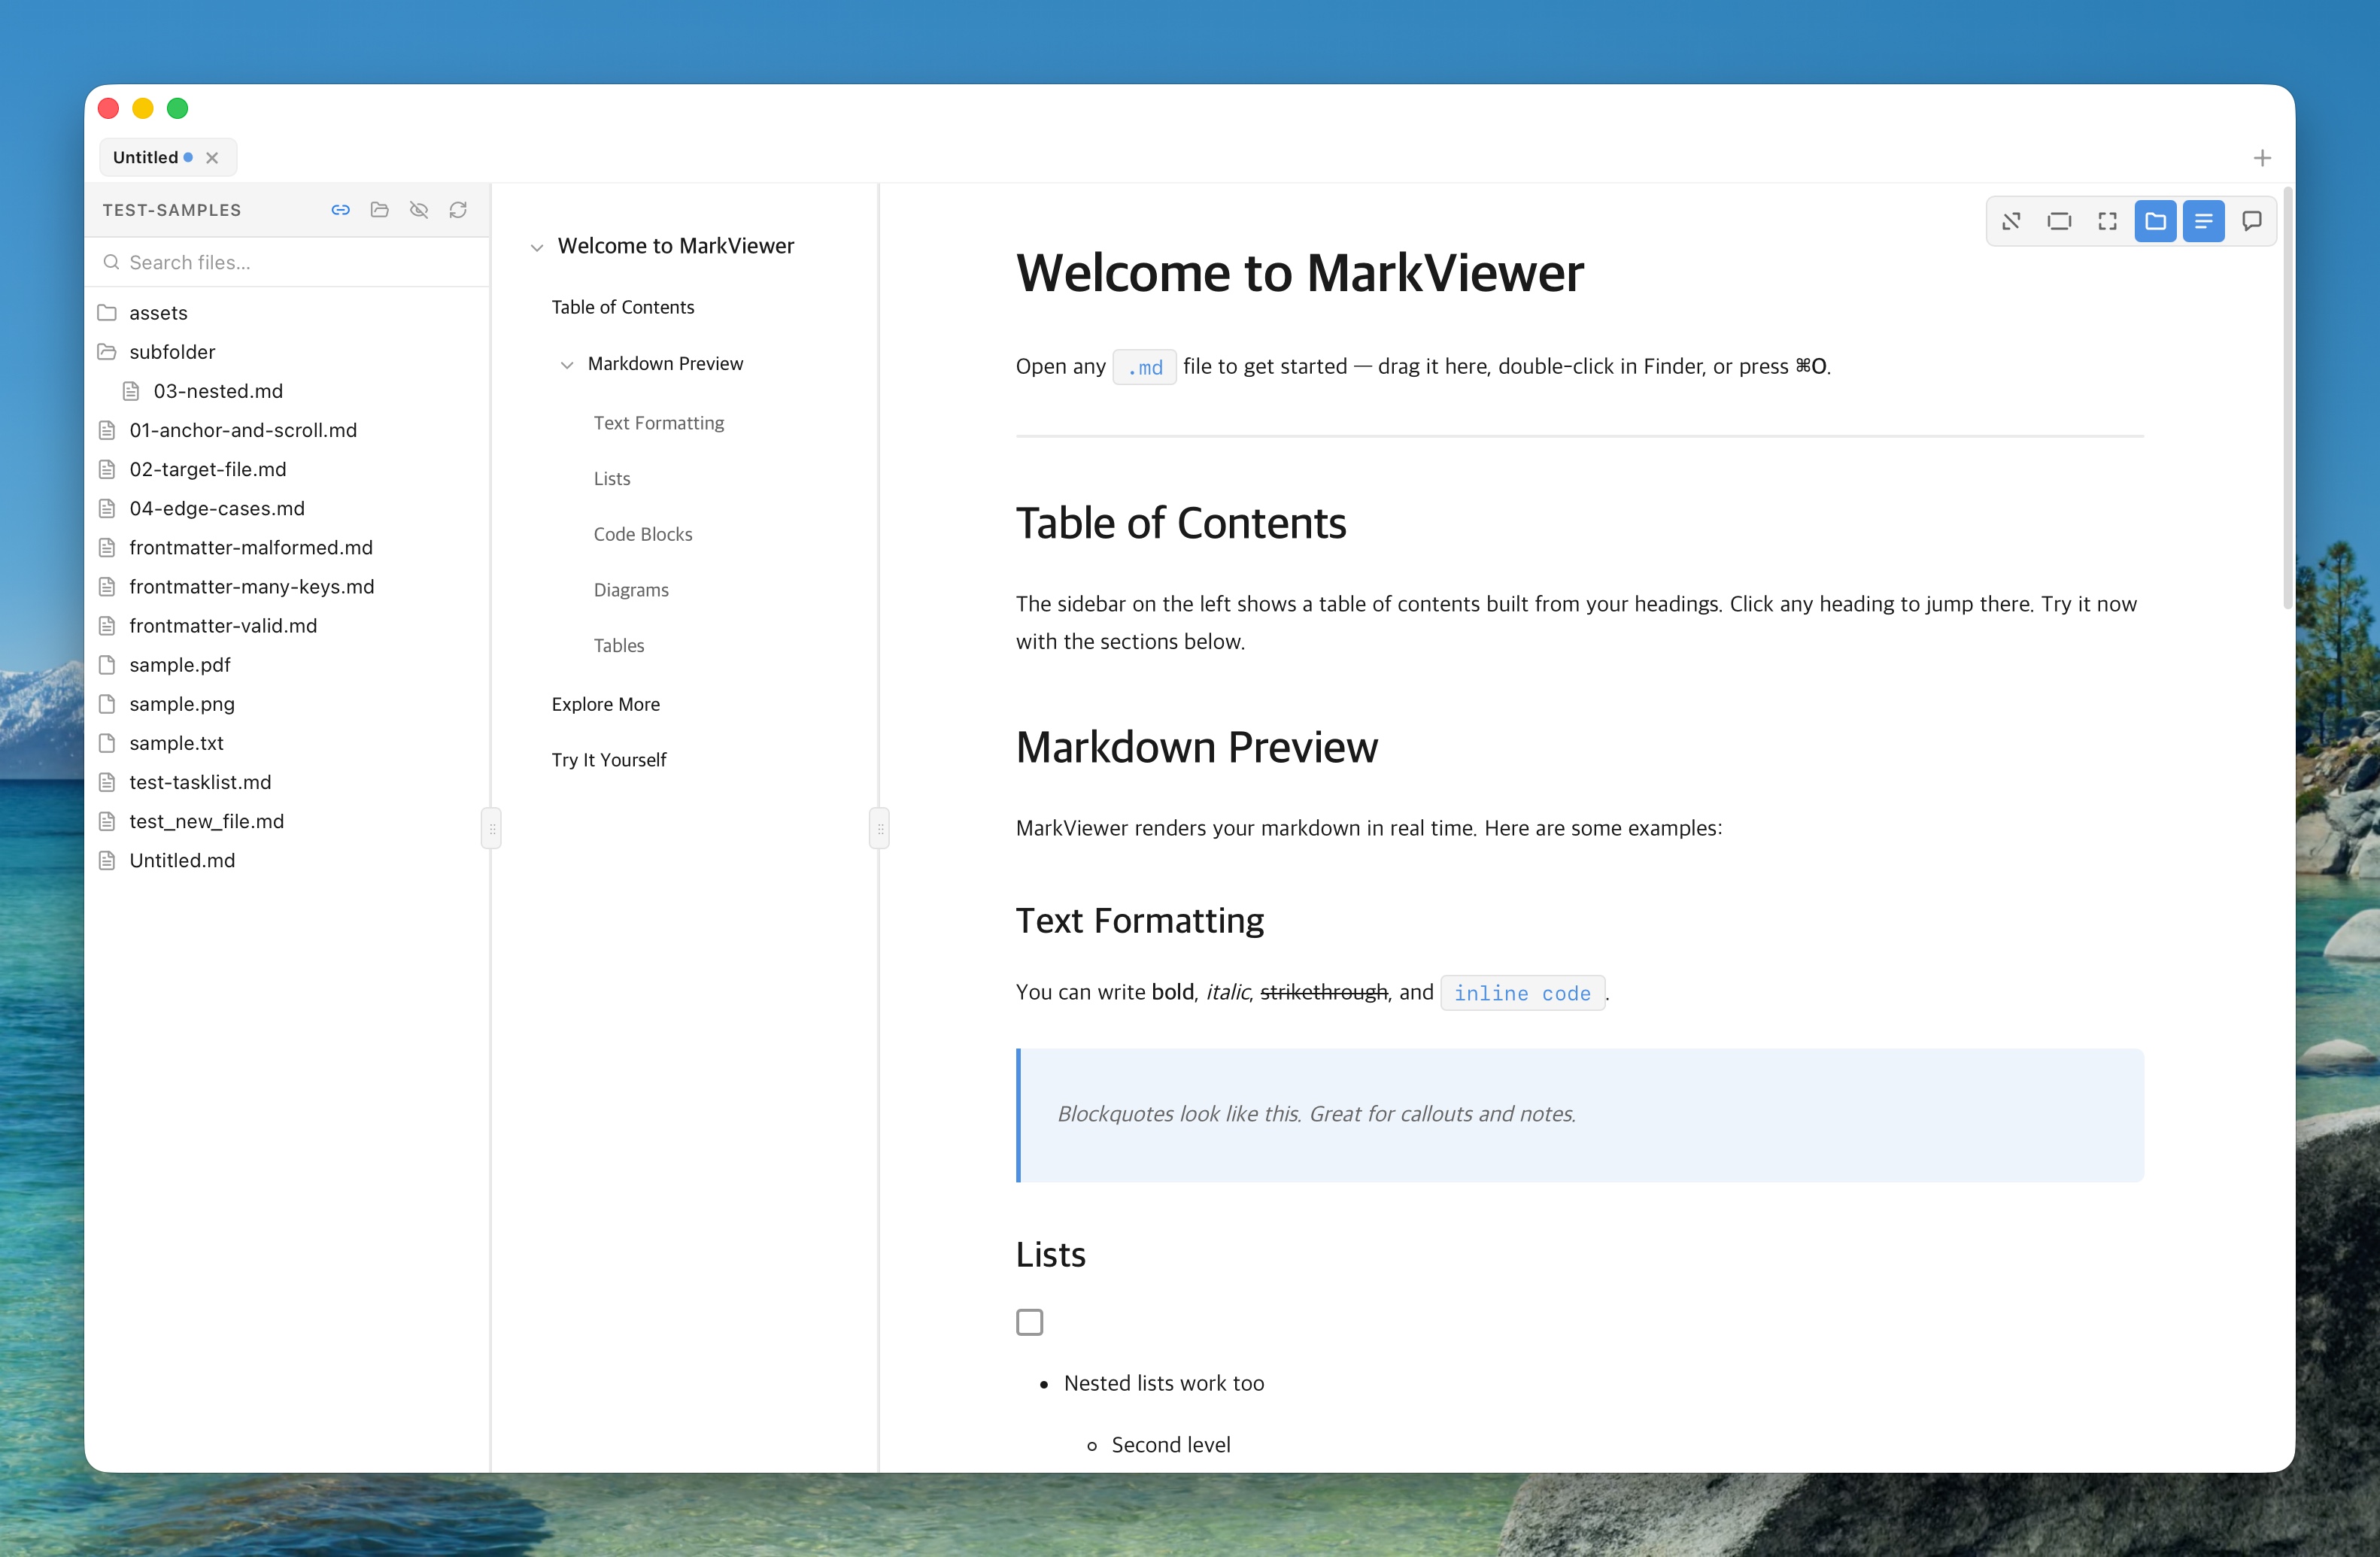Viewport: 2380px width, 1557px height.
Task: Refresh the file list
Action: [x=458, y=210]
